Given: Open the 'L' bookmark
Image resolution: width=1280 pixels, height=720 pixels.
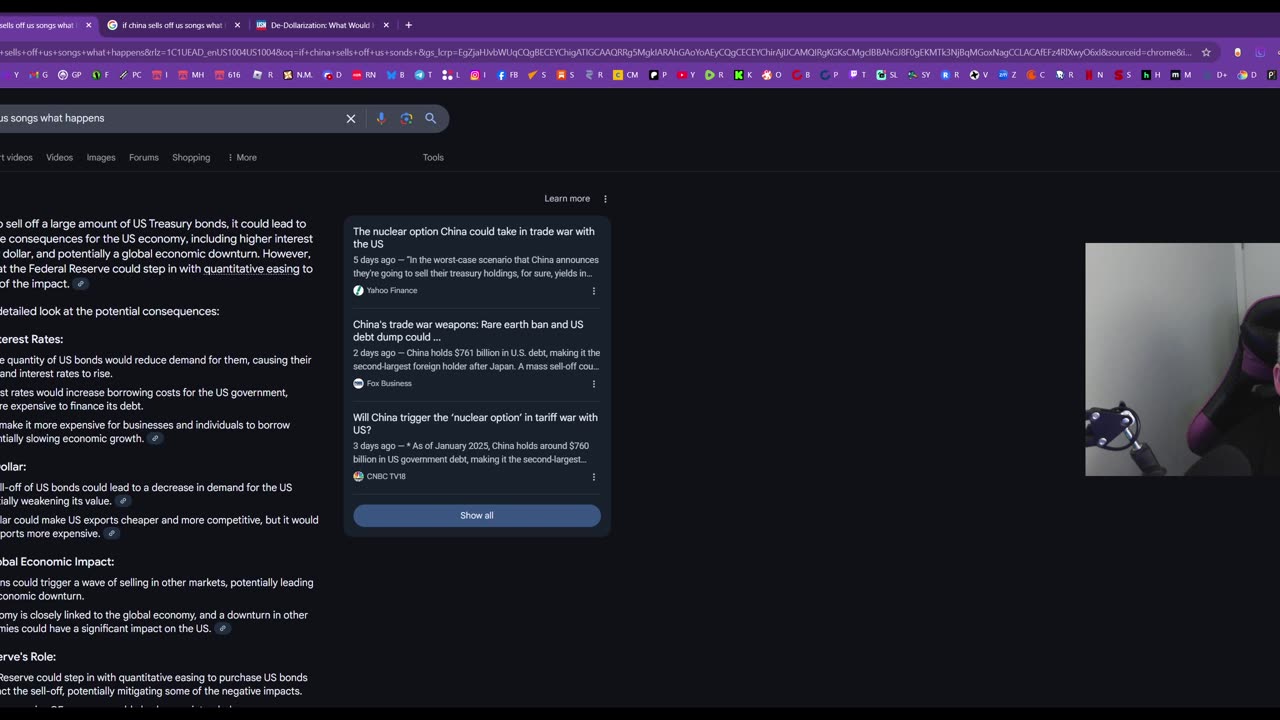Looking at the screenshot, I should [451, 74].
